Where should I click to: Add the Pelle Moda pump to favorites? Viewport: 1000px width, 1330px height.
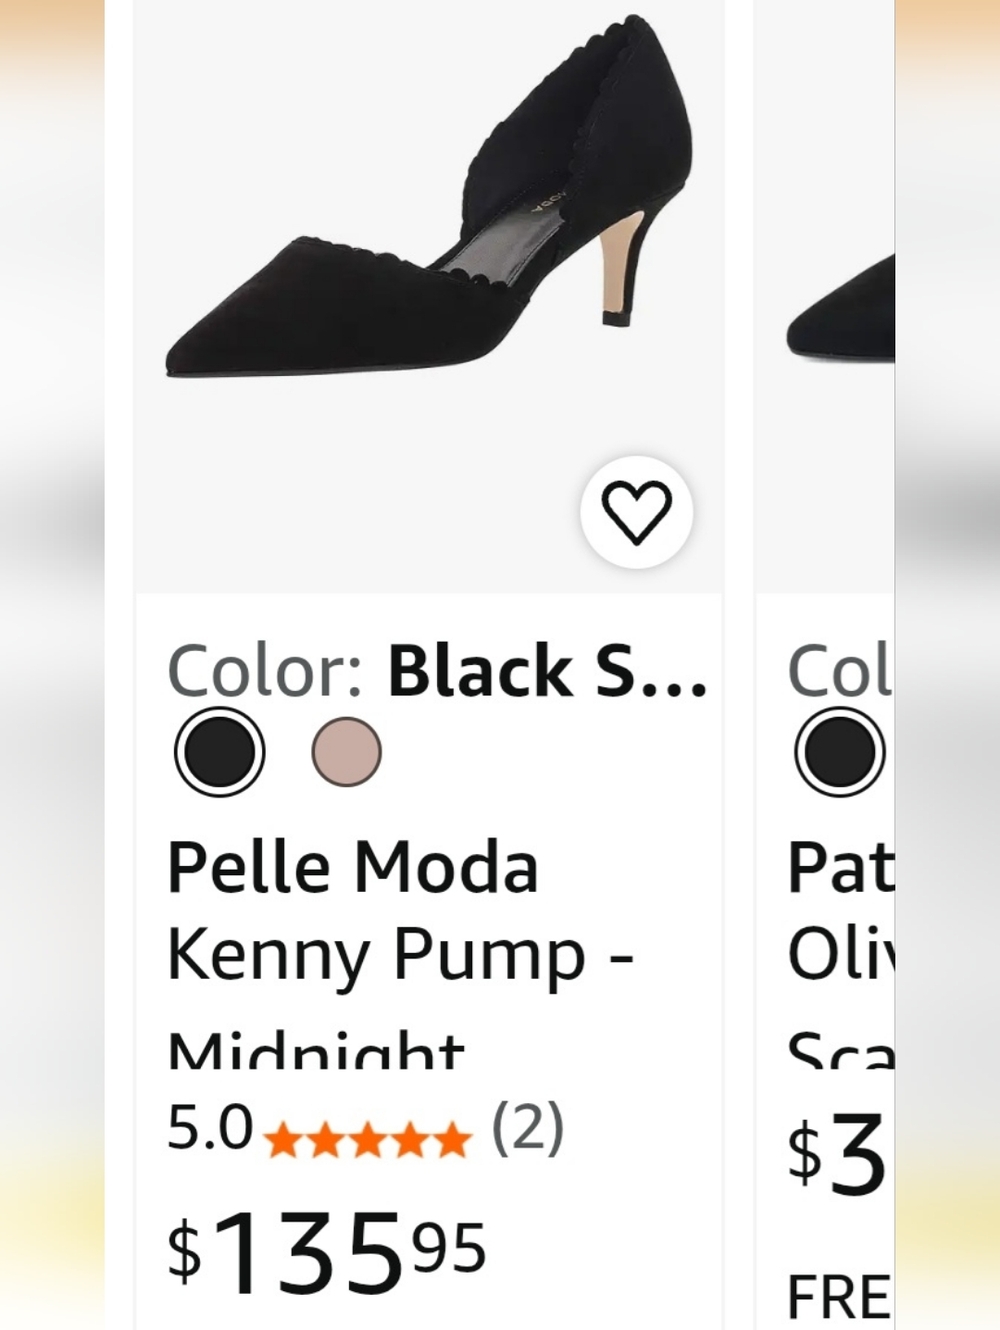(x=637, y=513)
